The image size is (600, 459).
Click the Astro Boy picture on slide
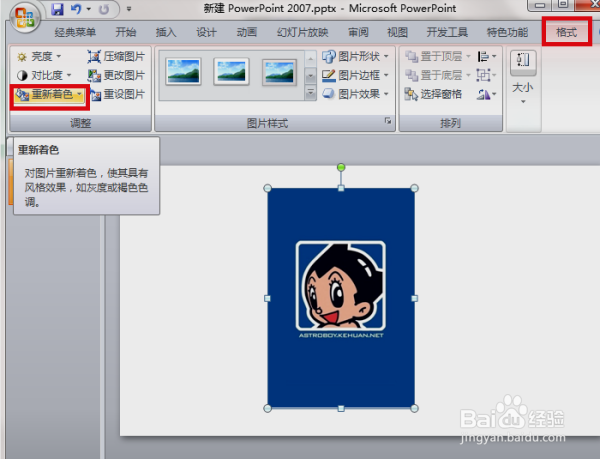pos(341,298)
